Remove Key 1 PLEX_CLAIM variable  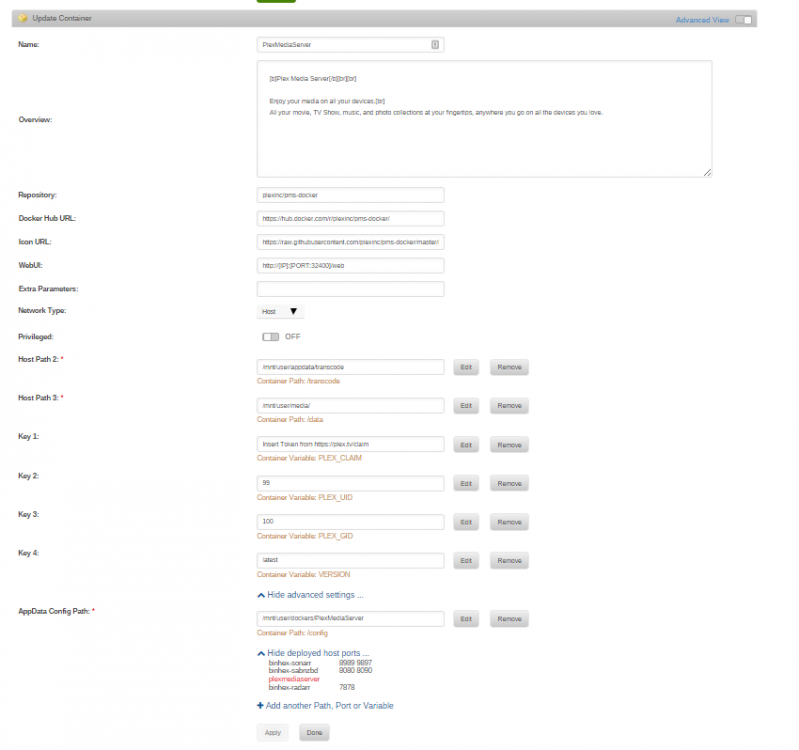510,445
